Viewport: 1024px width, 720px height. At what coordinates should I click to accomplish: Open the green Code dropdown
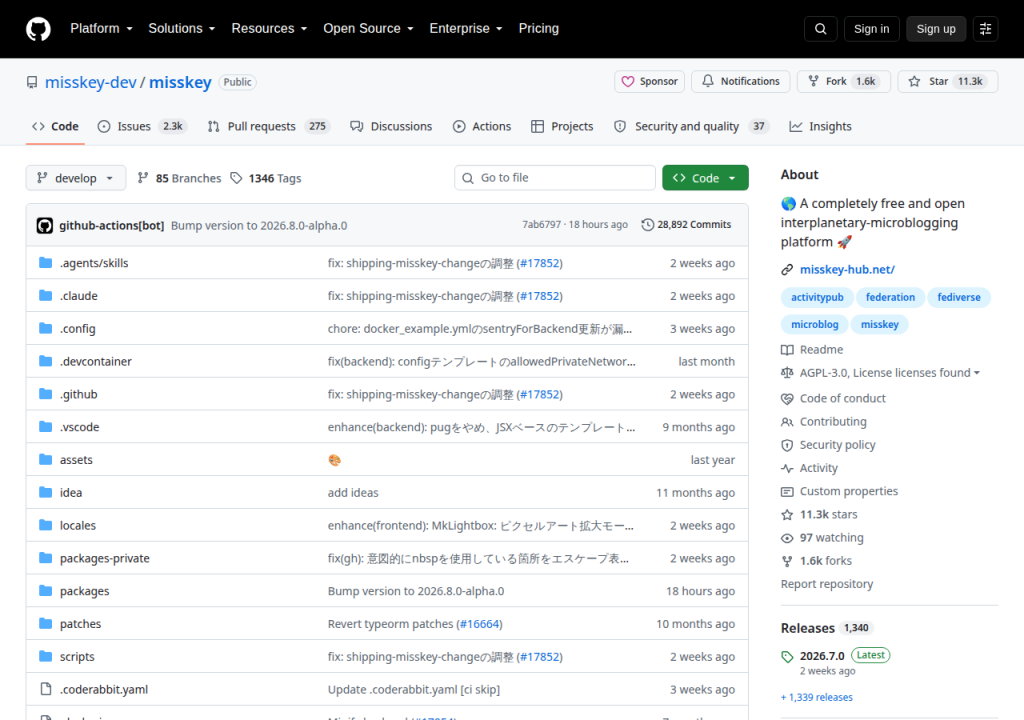pyautogui.click(x=705, y=178)
